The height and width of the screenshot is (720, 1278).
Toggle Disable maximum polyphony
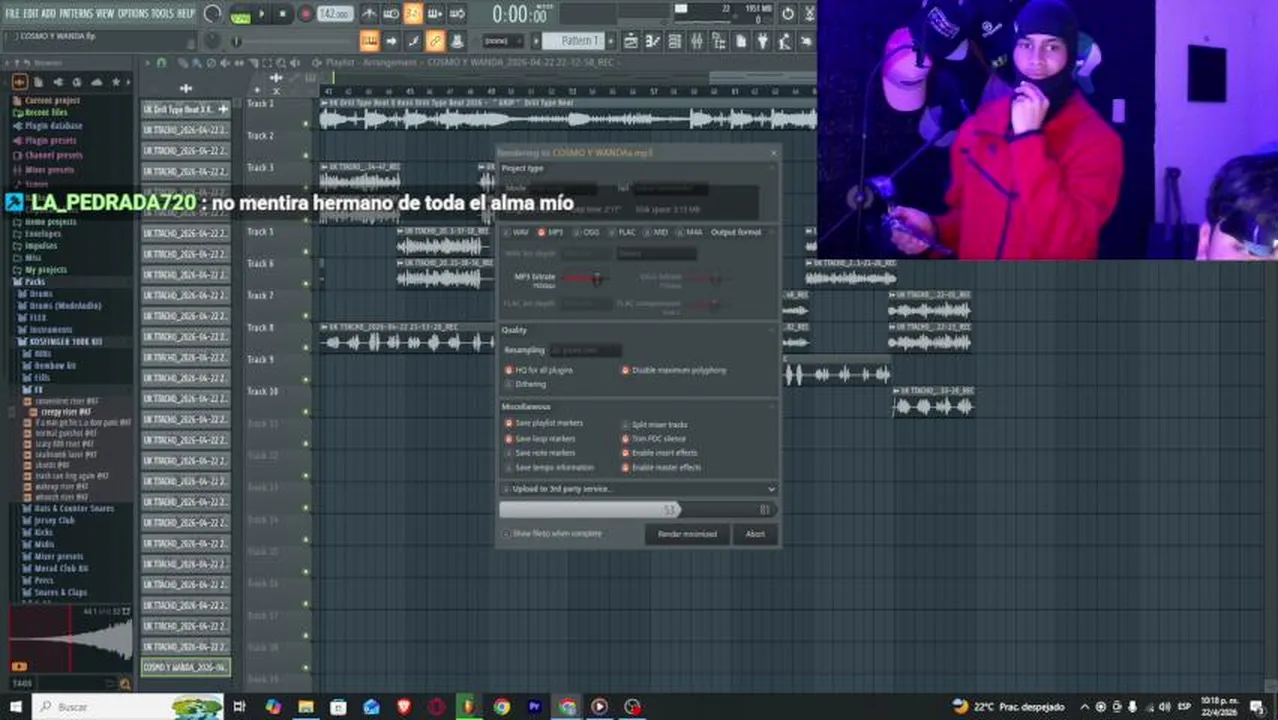[x=674, y=370]
